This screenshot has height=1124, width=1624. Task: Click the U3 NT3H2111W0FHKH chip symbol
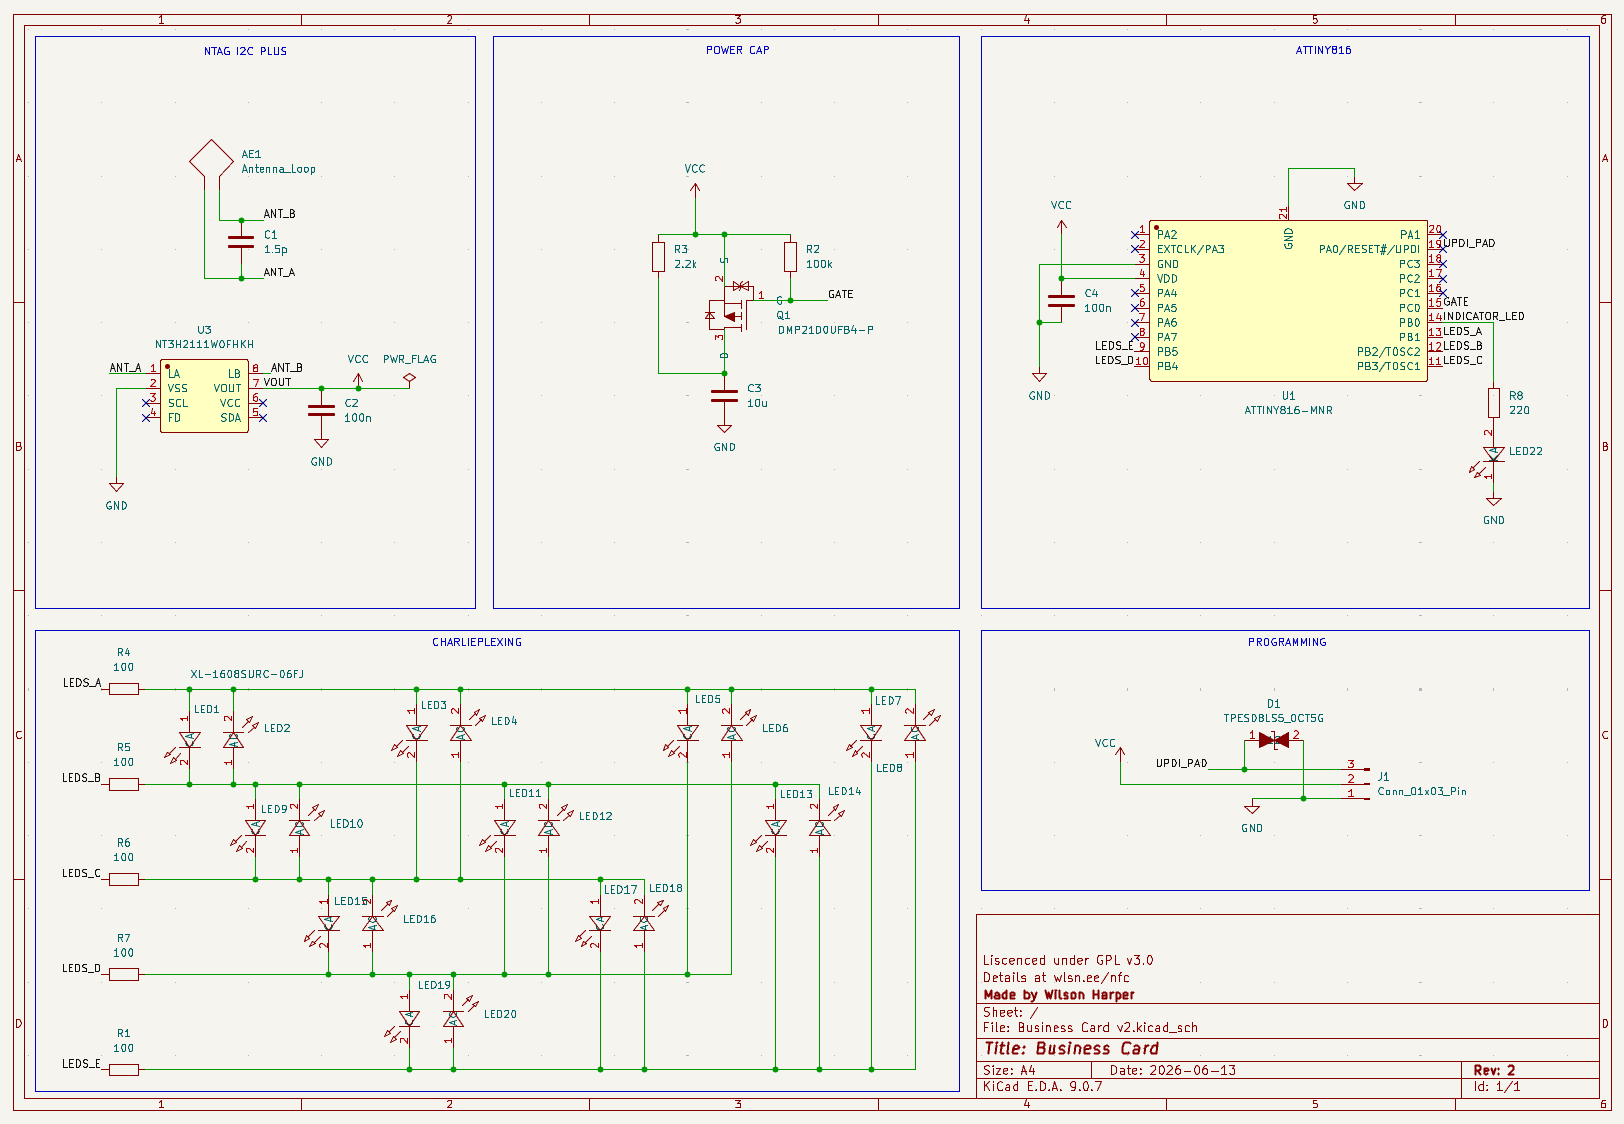tap(204, 396)
